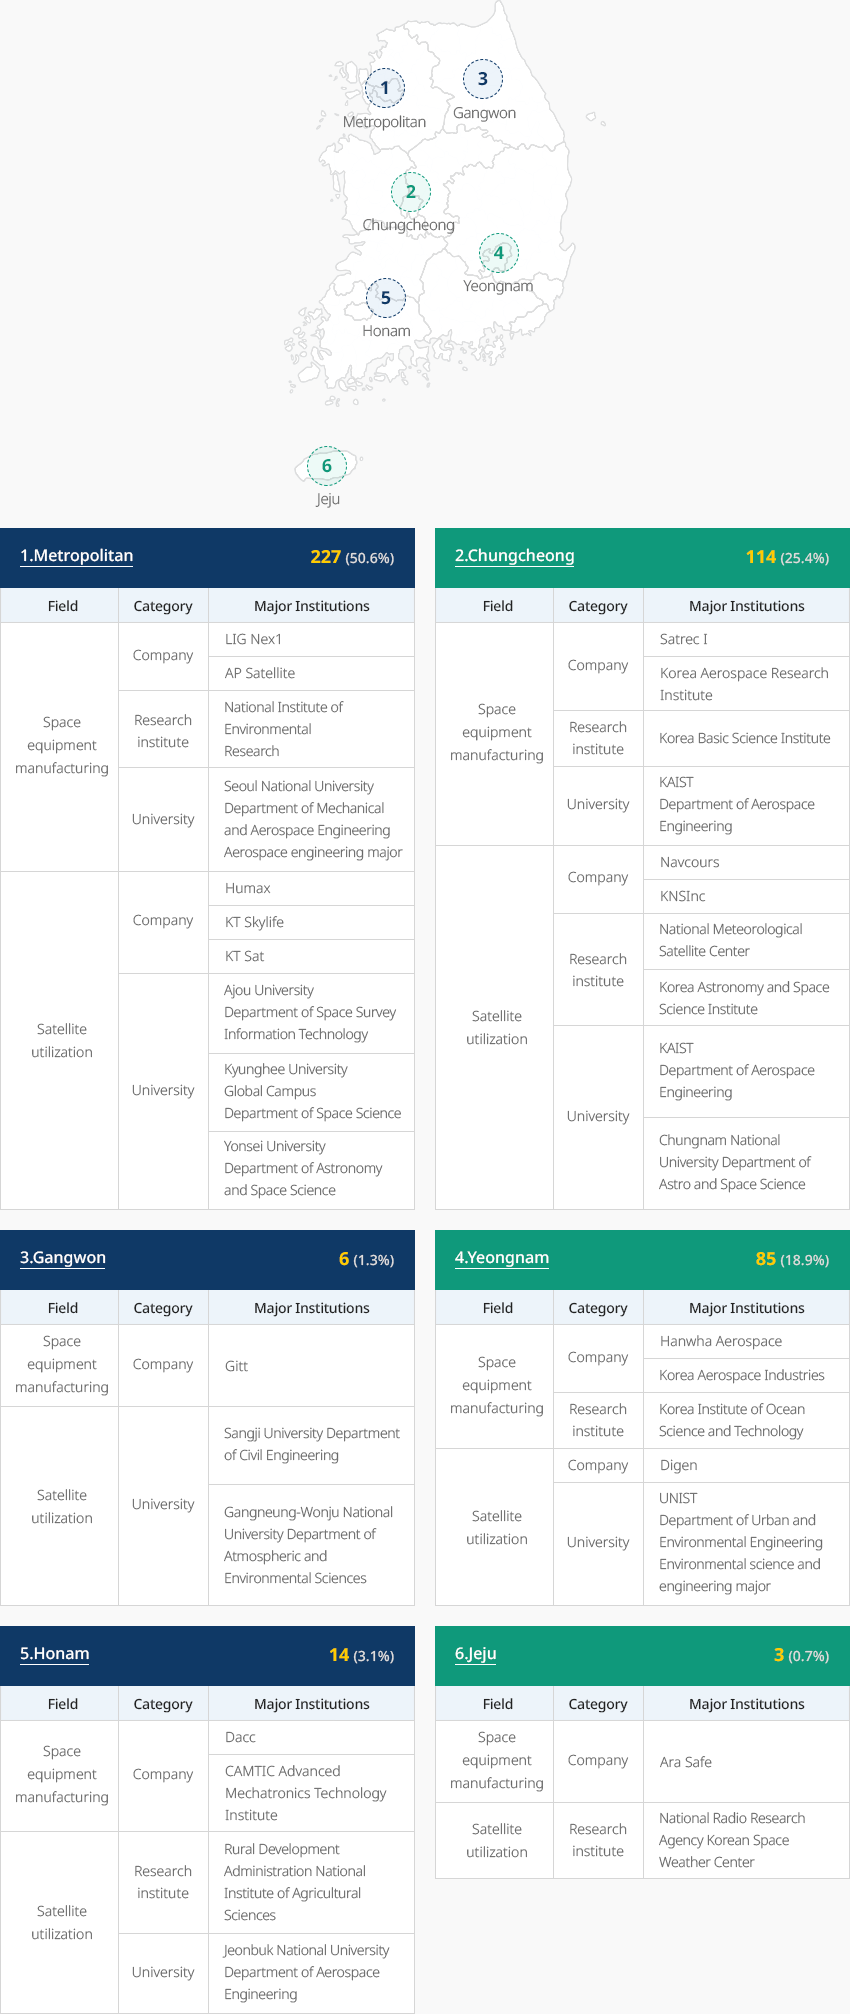The image size is (850, 2014).
Task: Click the Metropolitan label on the map
Action: coord(384,122)
